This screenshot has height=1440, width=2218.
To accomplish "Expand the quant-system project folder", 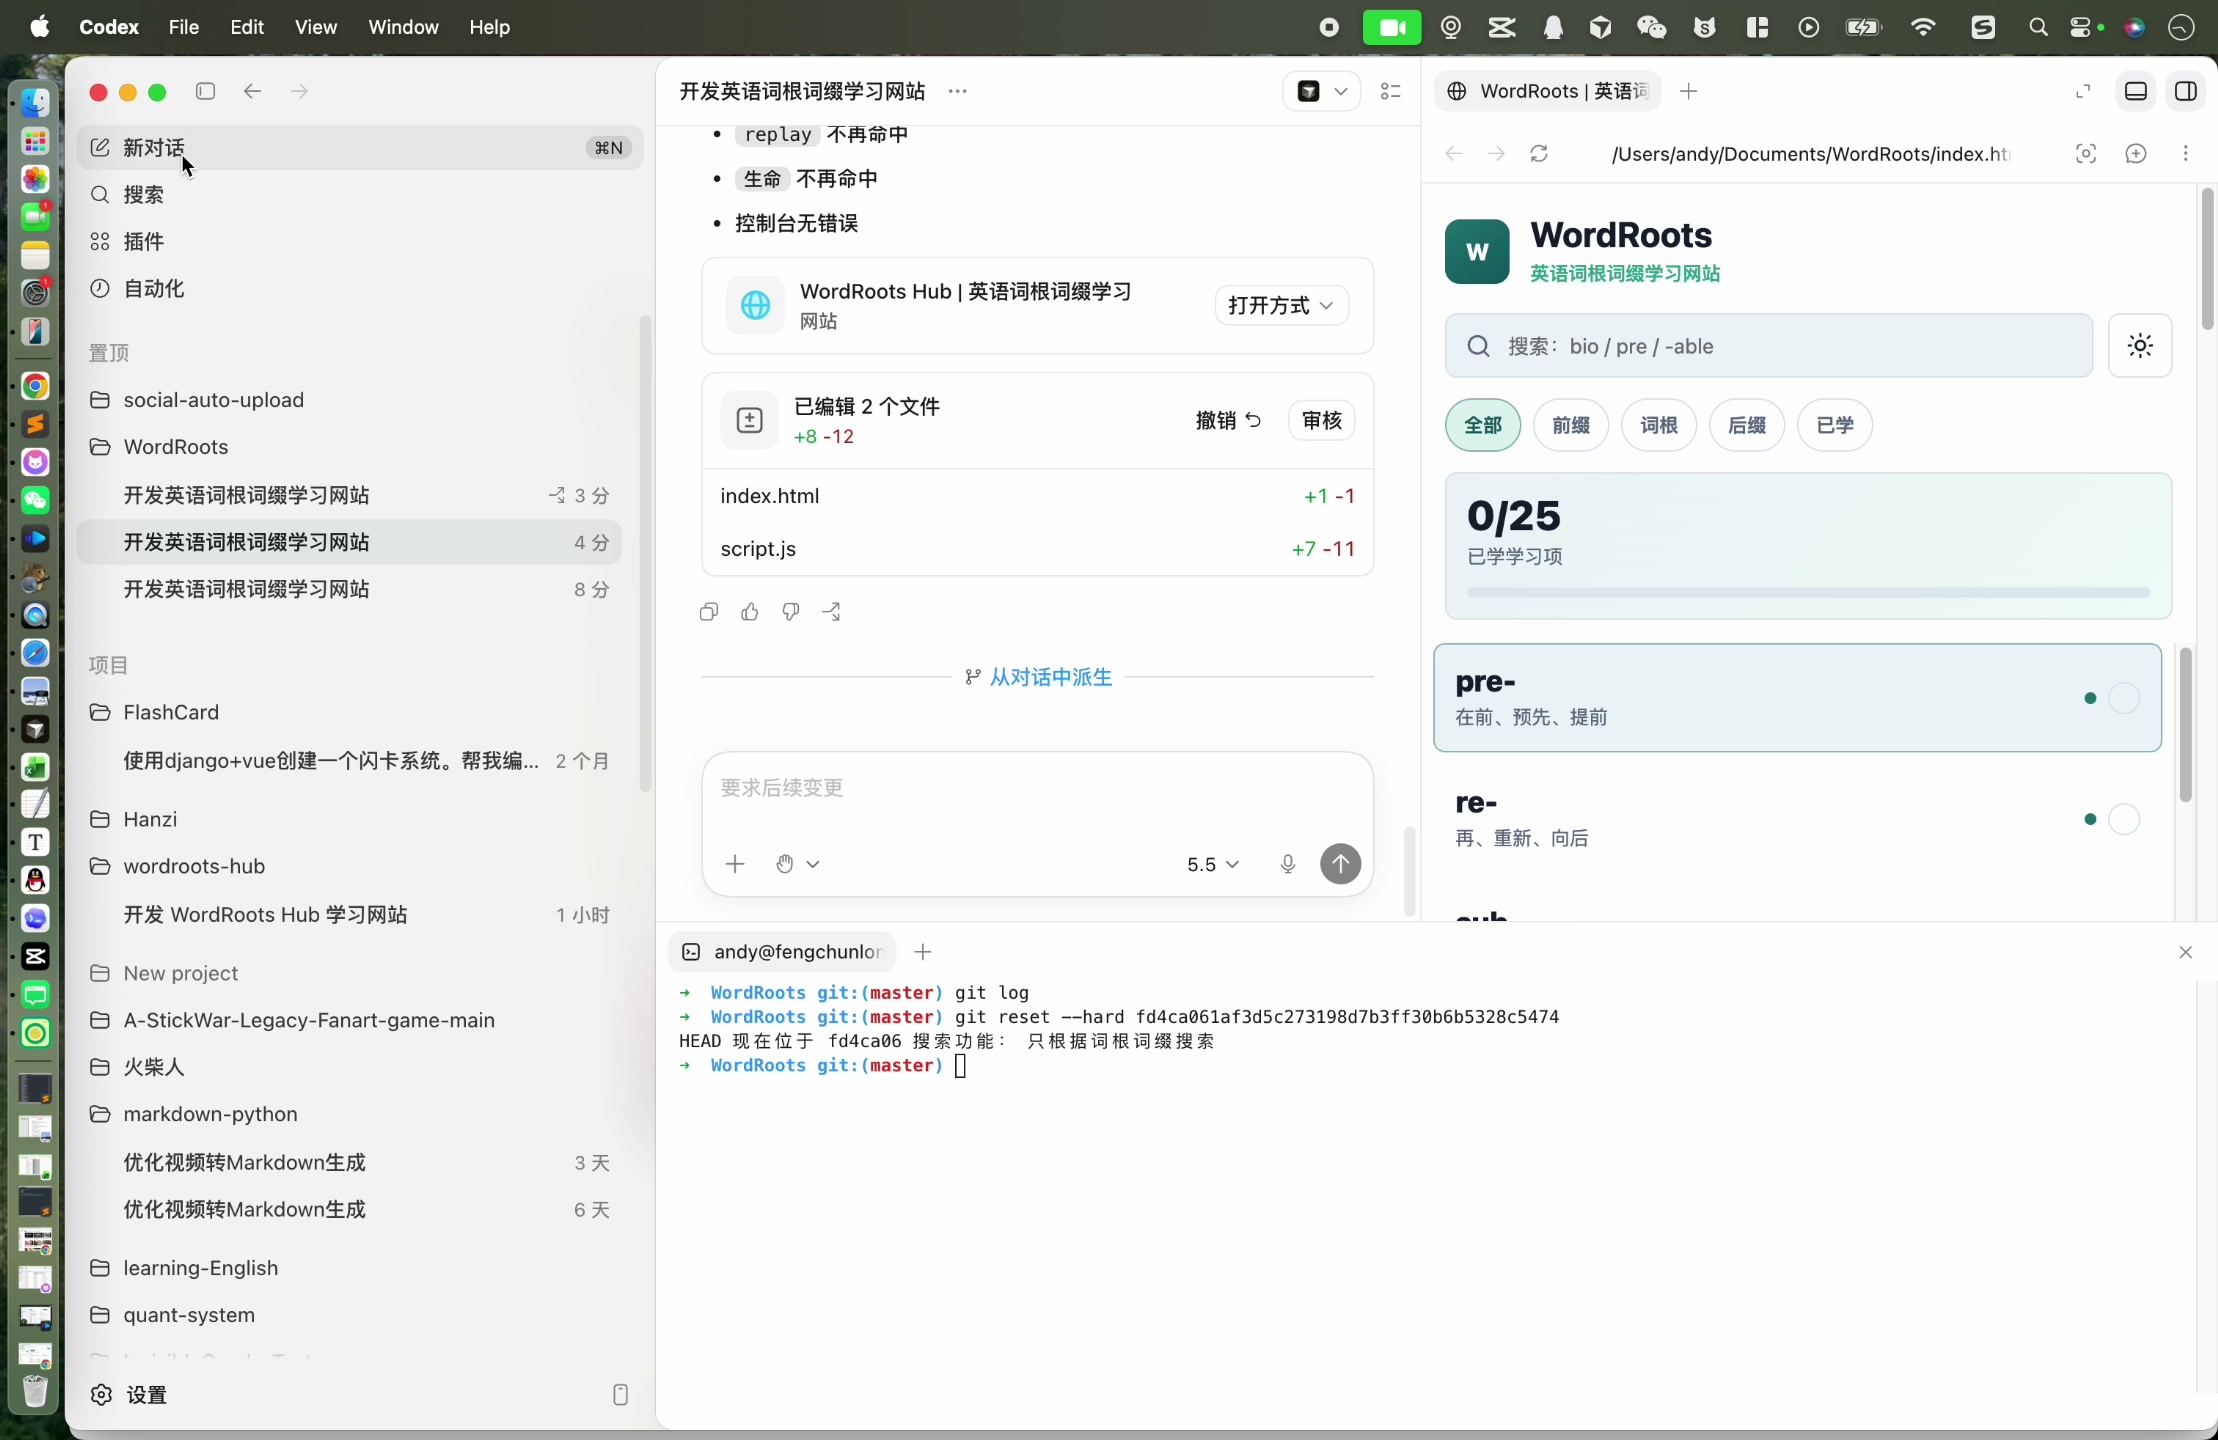I will tap(350, 1315).
